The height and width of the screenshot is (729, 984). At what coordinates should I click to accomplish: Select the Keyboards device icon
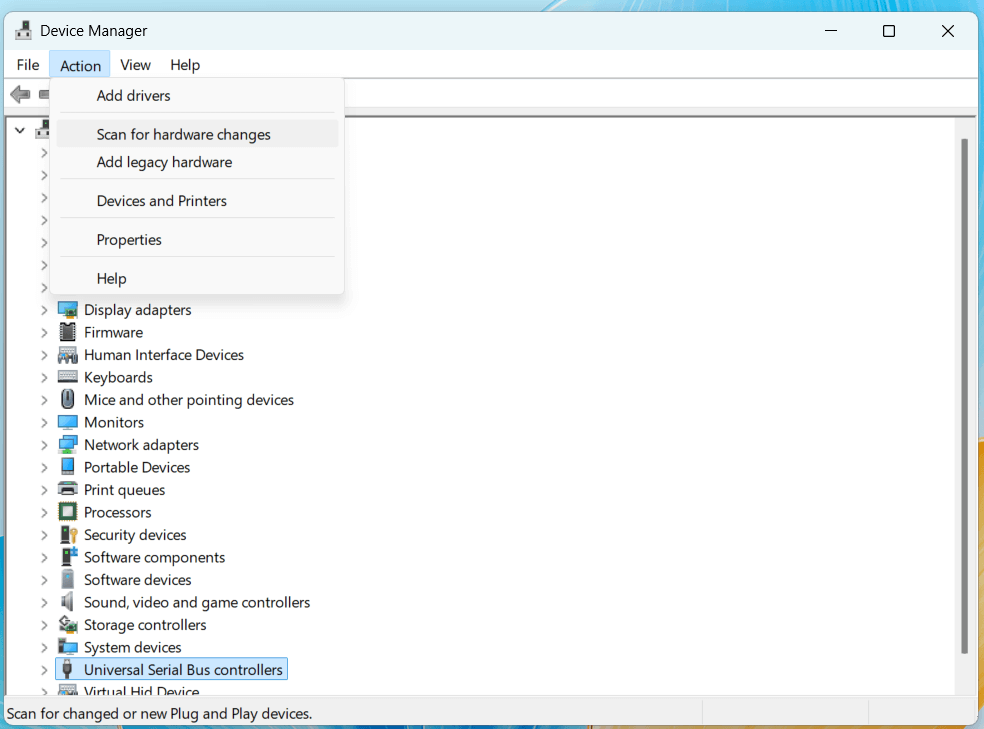(67, 377)
